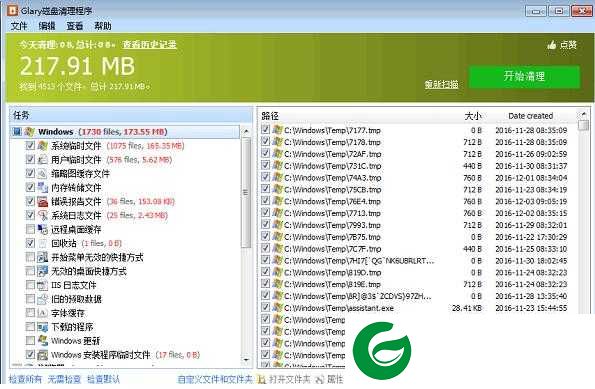Click the Glary app icon in title bar
Screen dimensions: 595x389
[13, 10]
